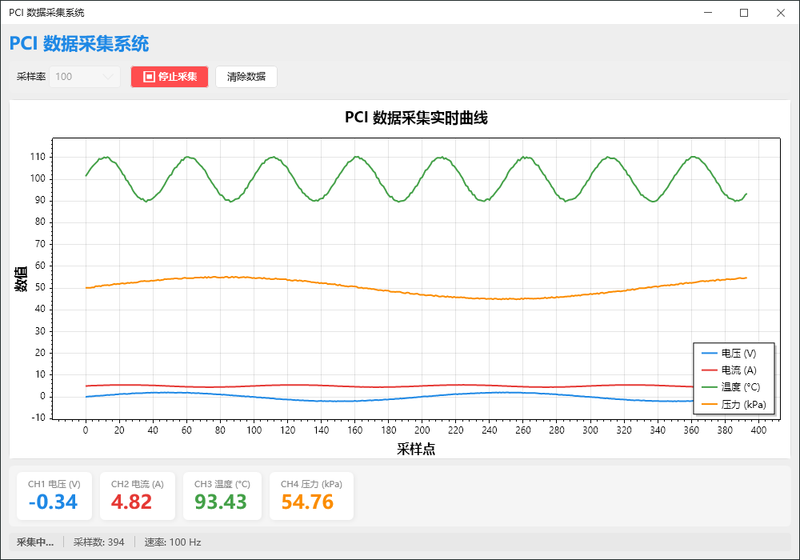Click the blue 电压 (V) legend line swatch

click(x=709, y=353)
